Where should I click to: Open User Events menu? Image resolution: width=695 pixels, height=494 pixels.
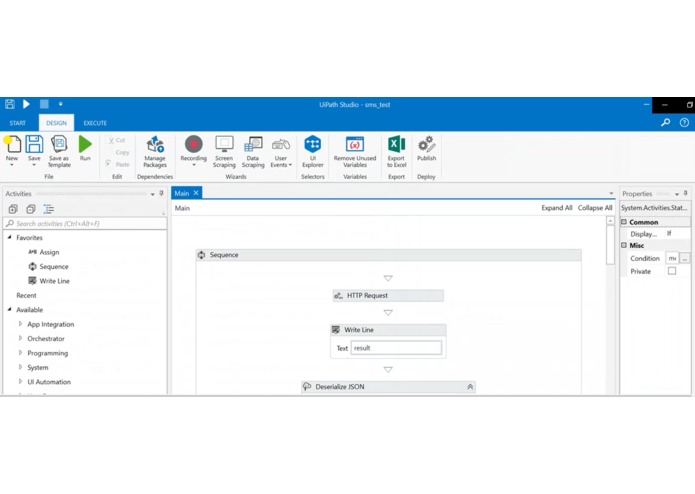click(x=281, y=152)
